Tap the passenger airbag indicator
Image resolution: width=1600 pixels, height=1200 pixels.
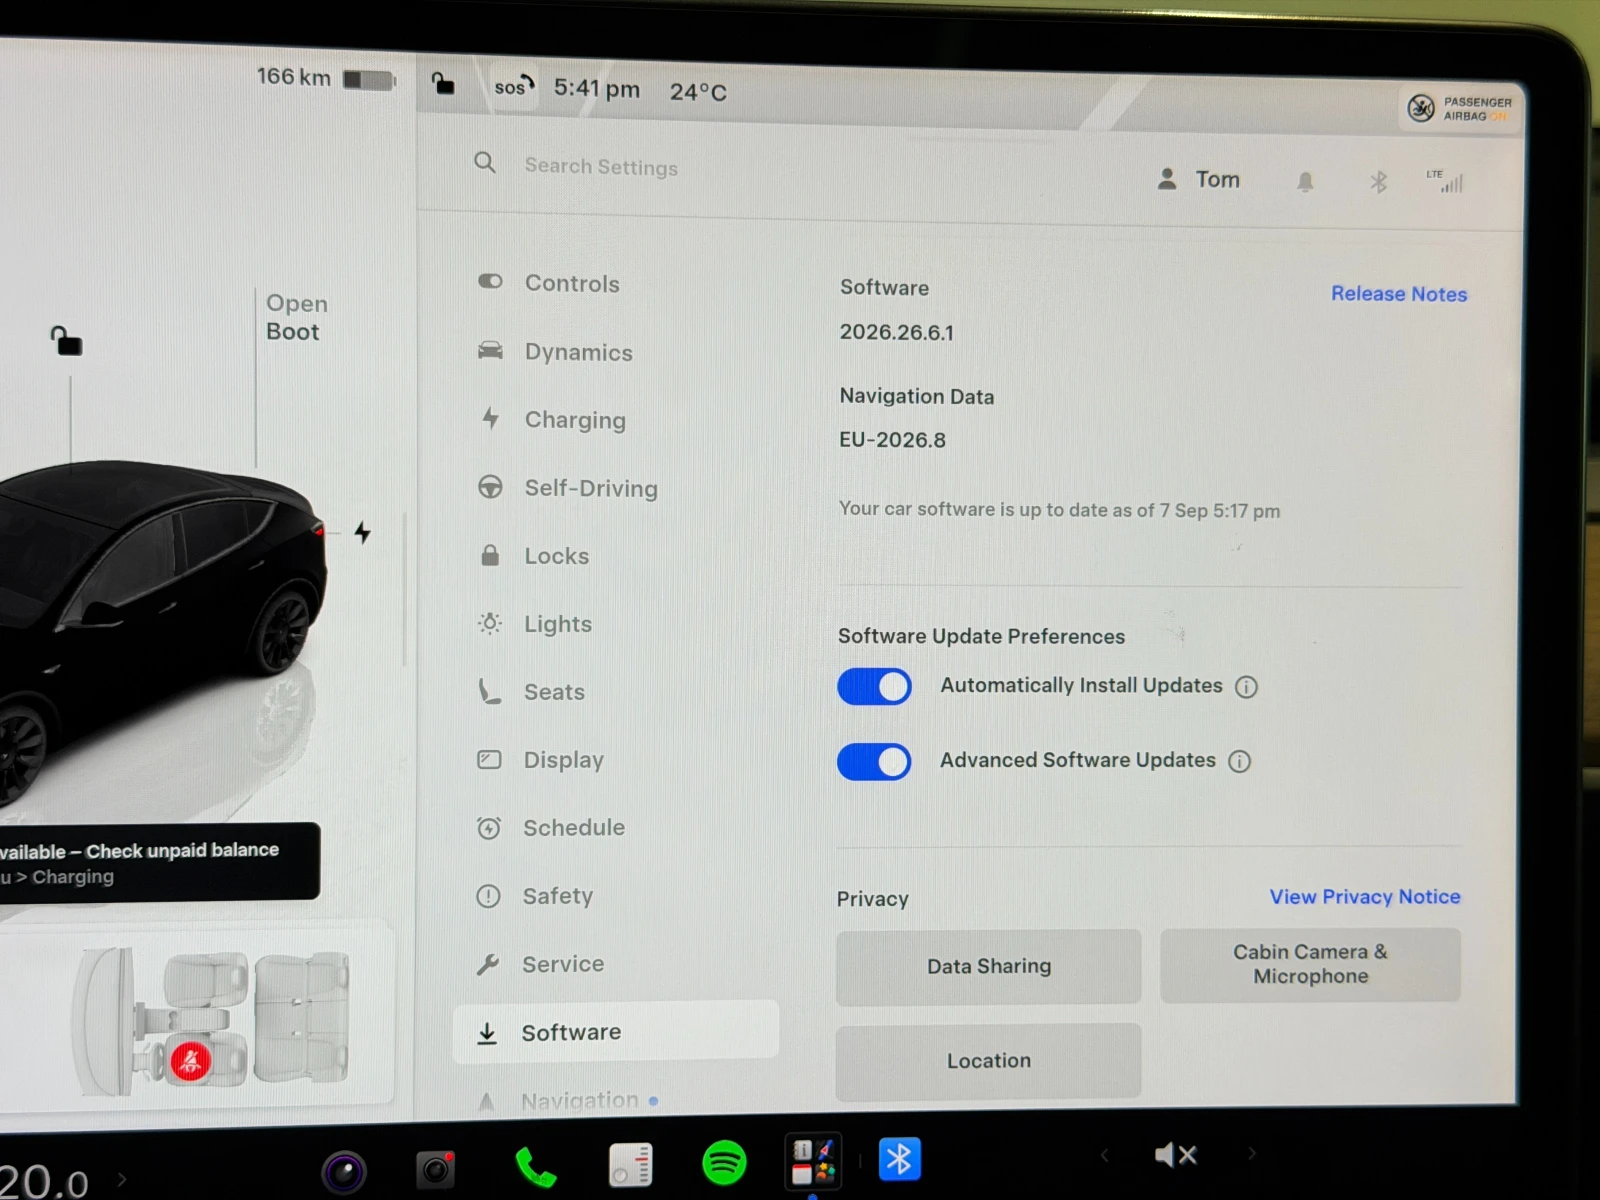[1460, 108]
